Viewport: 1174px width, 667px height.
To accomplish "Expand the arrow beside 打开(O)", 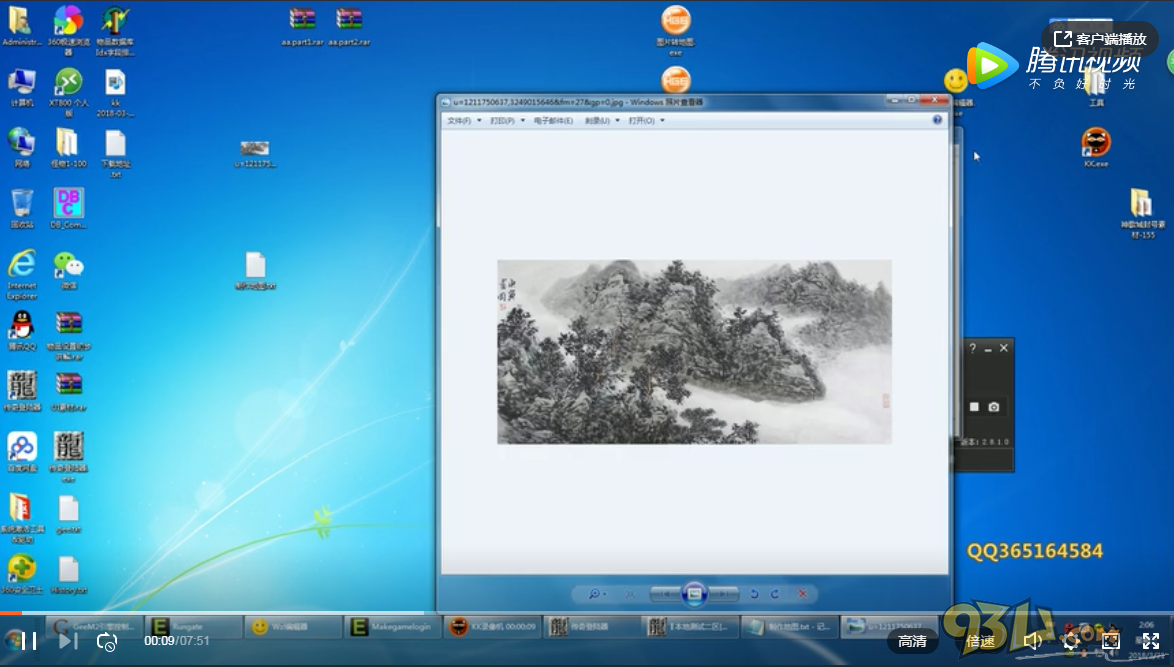I will pyautogui.click(x=663, y=121).
